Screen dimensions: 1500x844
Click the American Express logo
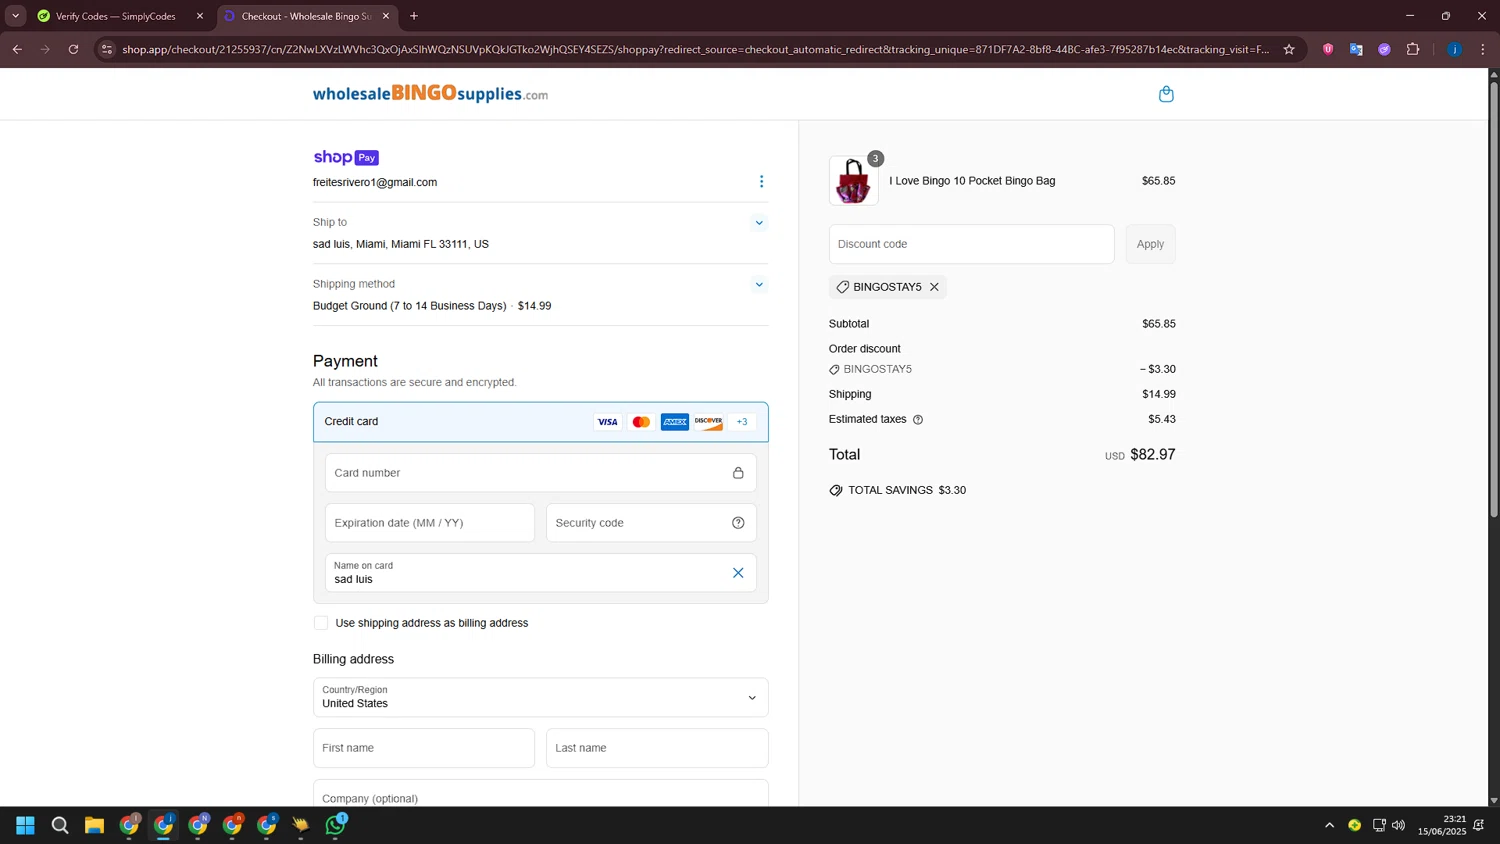675,422
